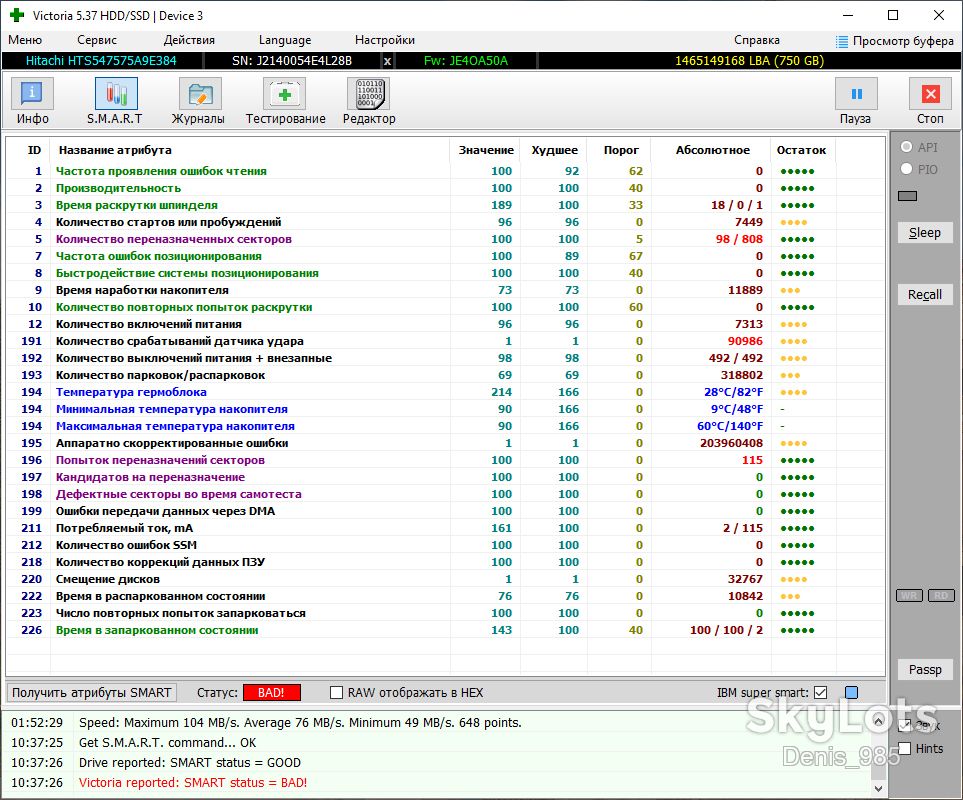963x800 pixels.
Task: Open the Сервис menu
Action: pyautogui.click(x=96, y=40)
